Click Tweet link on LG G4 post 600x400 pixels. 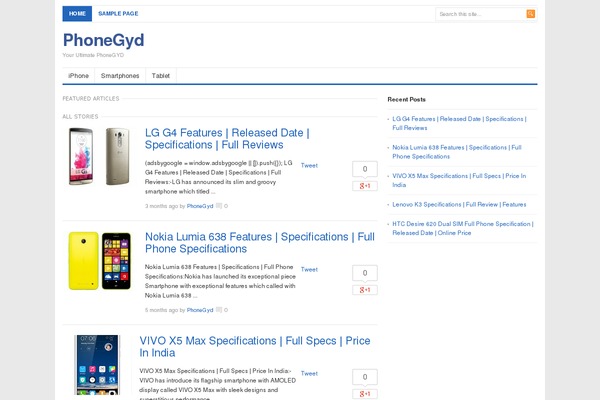309,166
